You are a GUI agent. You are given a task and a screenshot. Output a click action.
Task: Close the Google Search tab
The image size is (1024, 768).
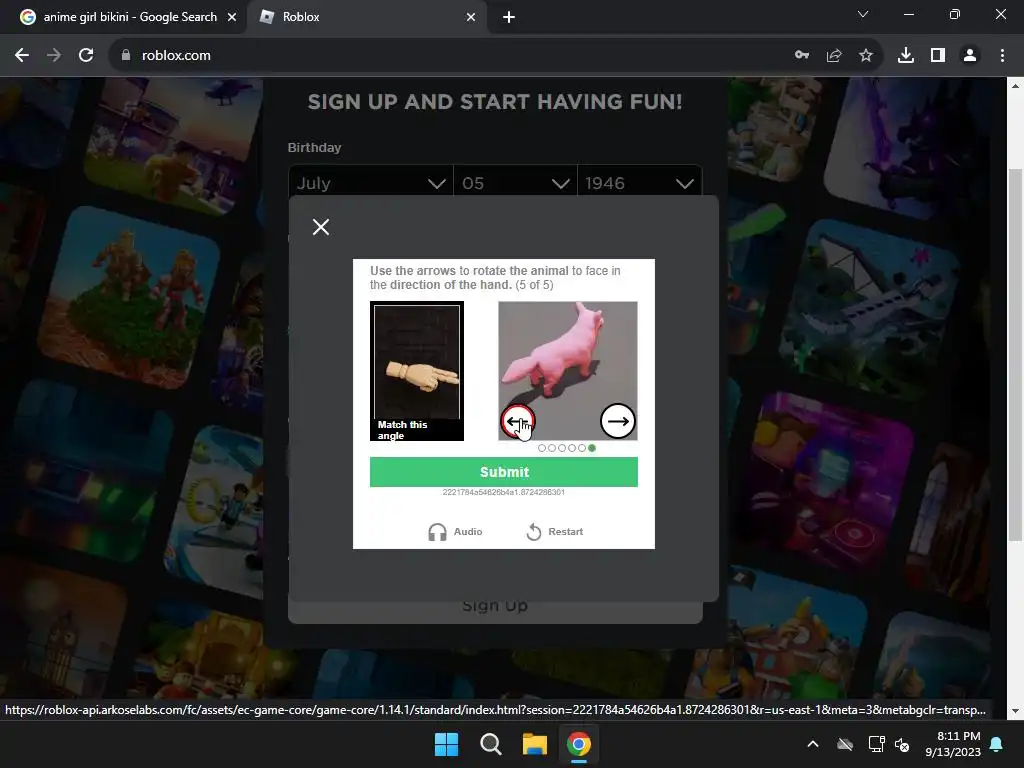[232, 17]
